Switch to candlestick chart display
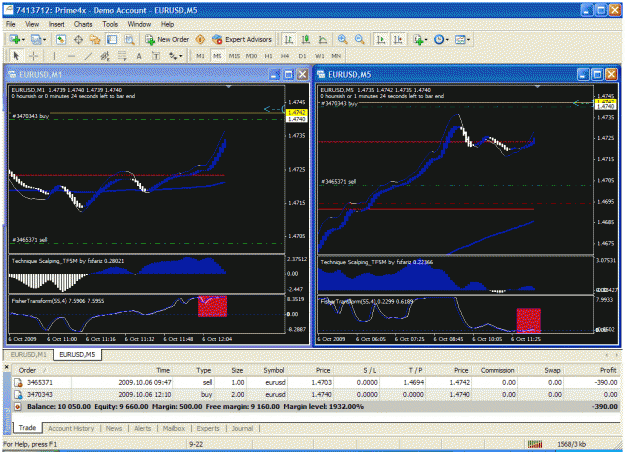Viewport: 625px width, 452px height. coord(306,39)
